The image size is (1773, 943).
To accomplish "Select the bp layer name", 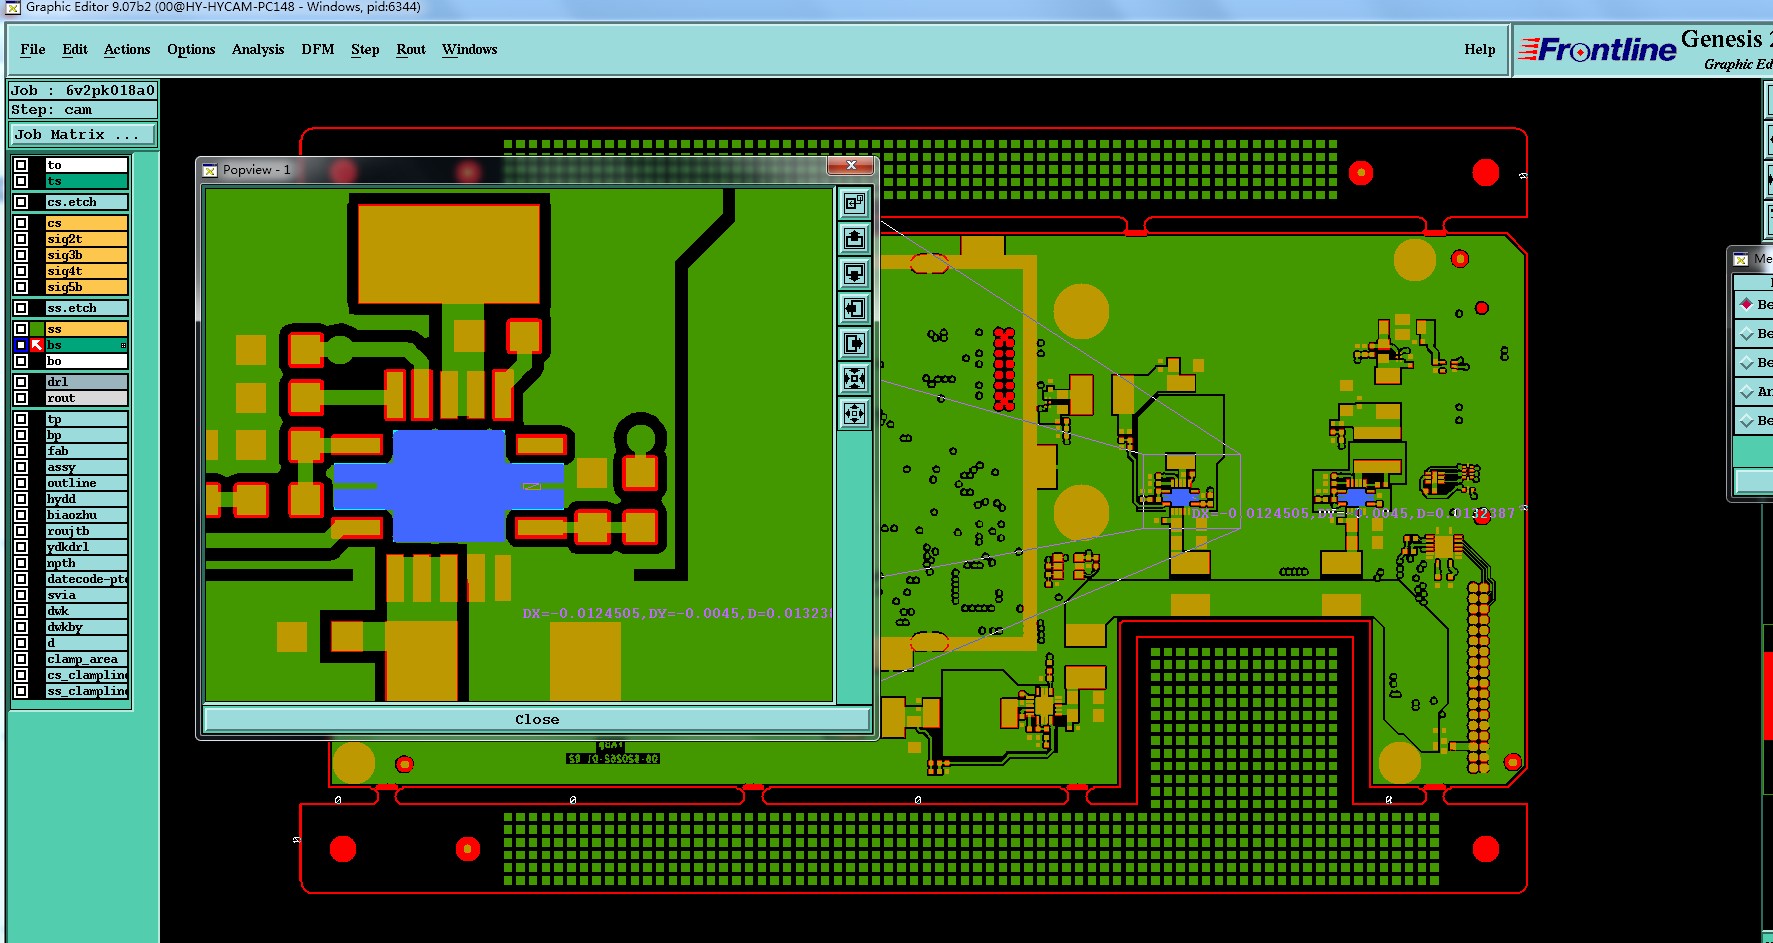I will point(87,435).
